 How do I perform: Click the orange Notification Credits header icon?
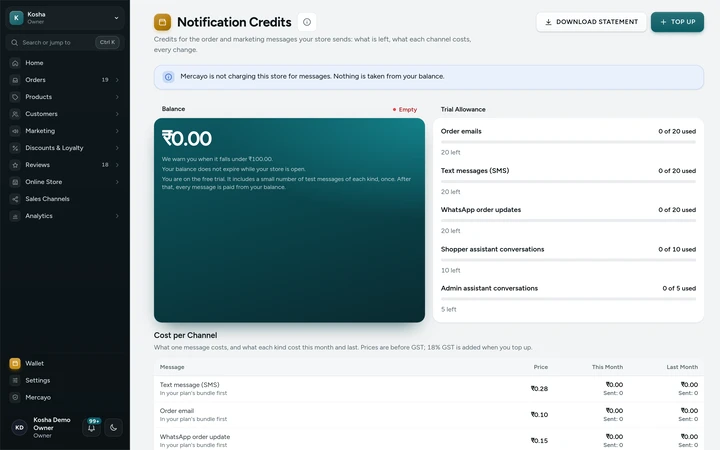tap(163, 22)
